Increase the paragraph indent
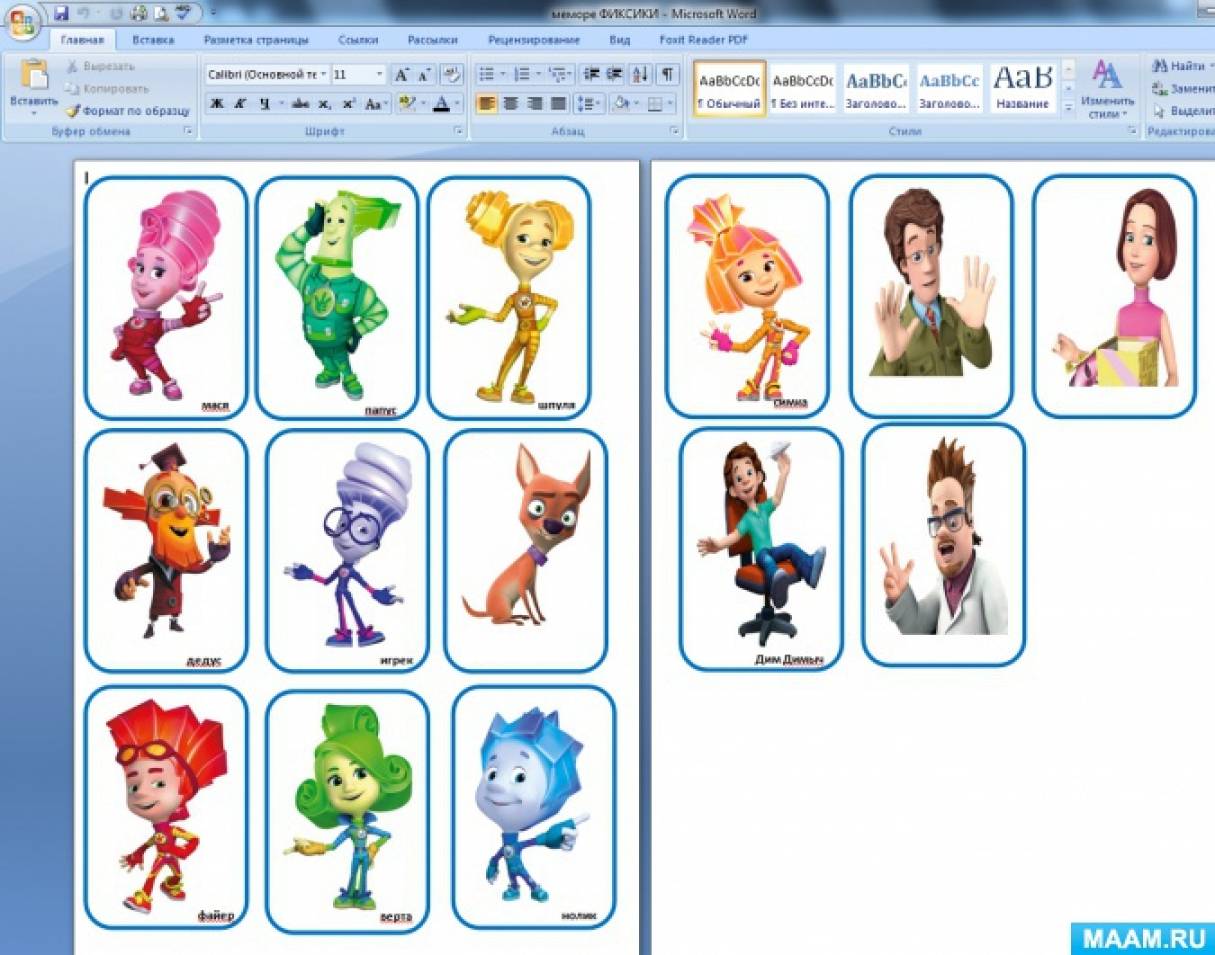This screenshot has width=1215, height=955. 615,75
